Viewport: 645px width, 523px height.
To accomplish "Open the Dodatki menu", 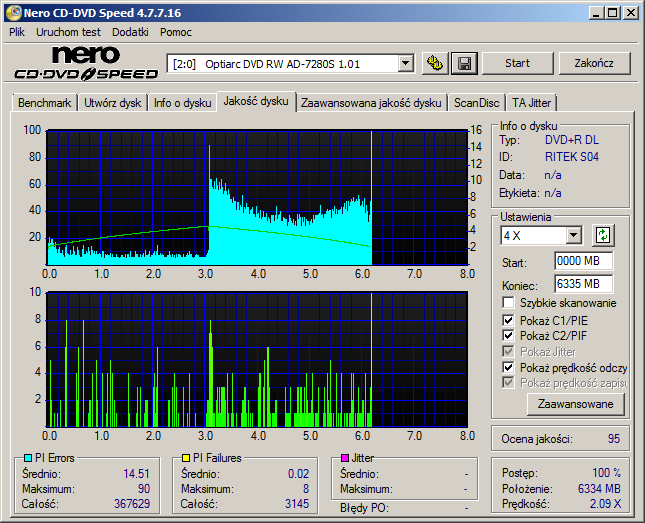I will click(130, 32).
